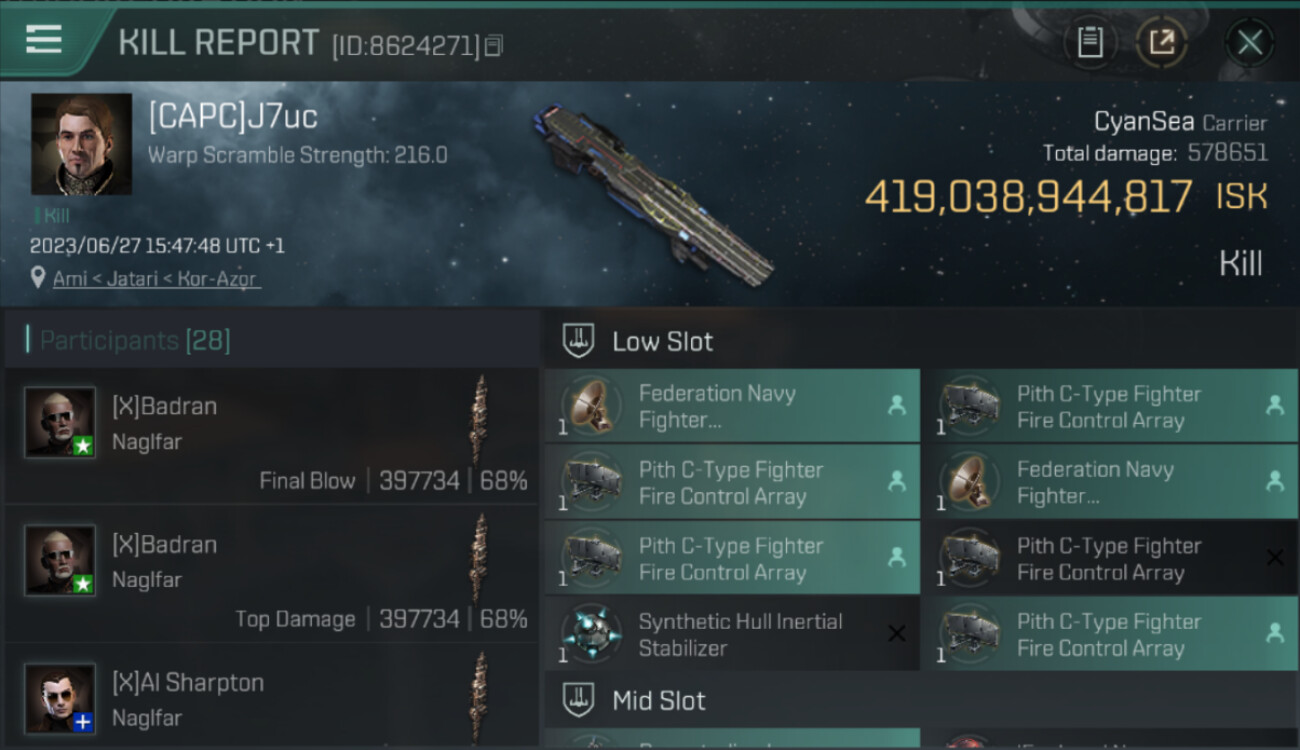The width and height of the screenshot is (1300, 750).
Task: Select the Low Slot section header
Action: [x=662, y=342]
